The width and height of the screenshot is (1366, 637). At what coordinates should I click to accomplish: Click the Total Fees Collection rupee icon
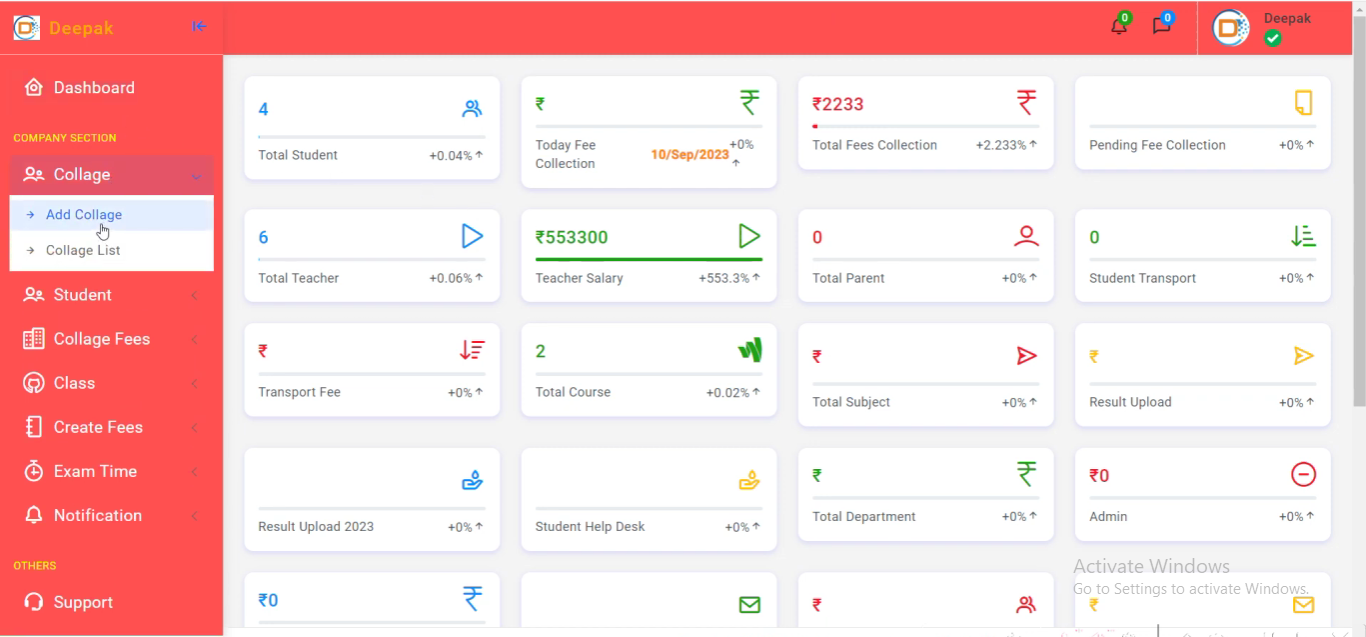(x=1026, y=103)
